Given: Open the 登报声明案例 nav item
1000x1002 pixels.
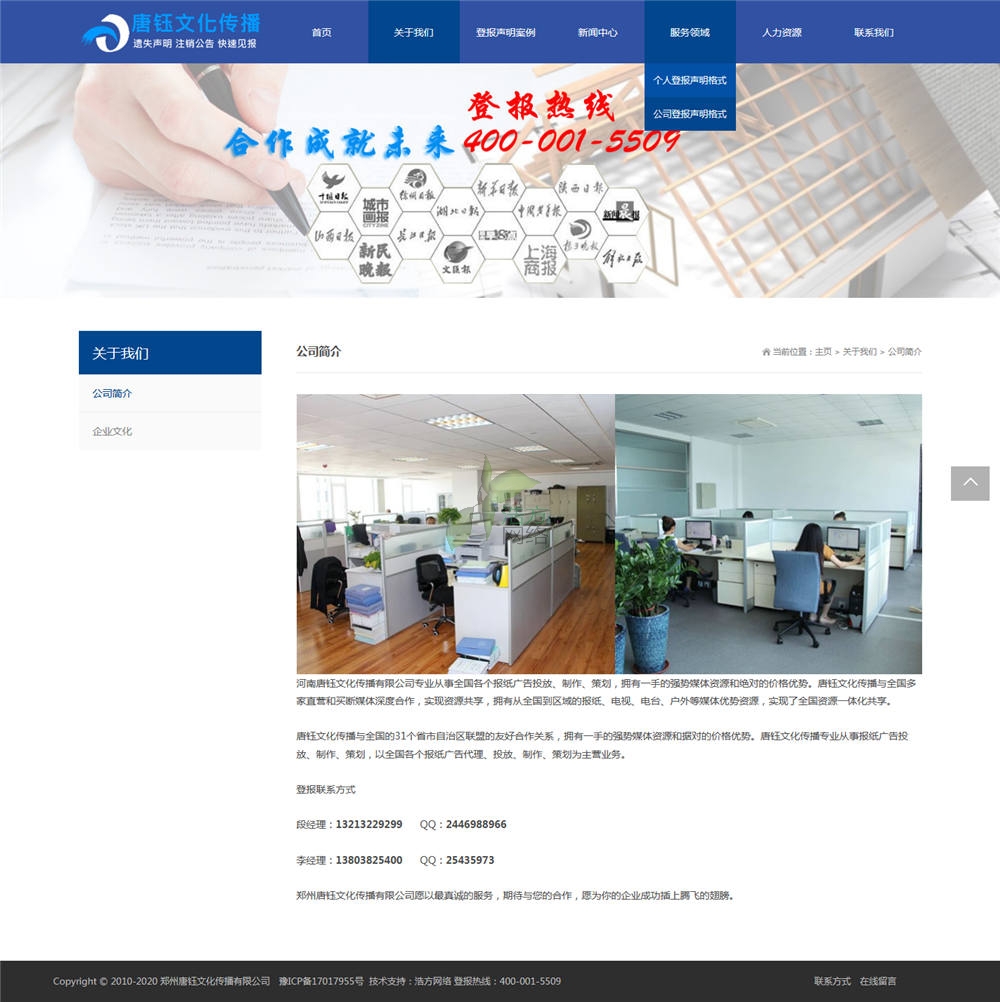Looking at the screenshot, I should pyautogui.click(x=505, y=32).
